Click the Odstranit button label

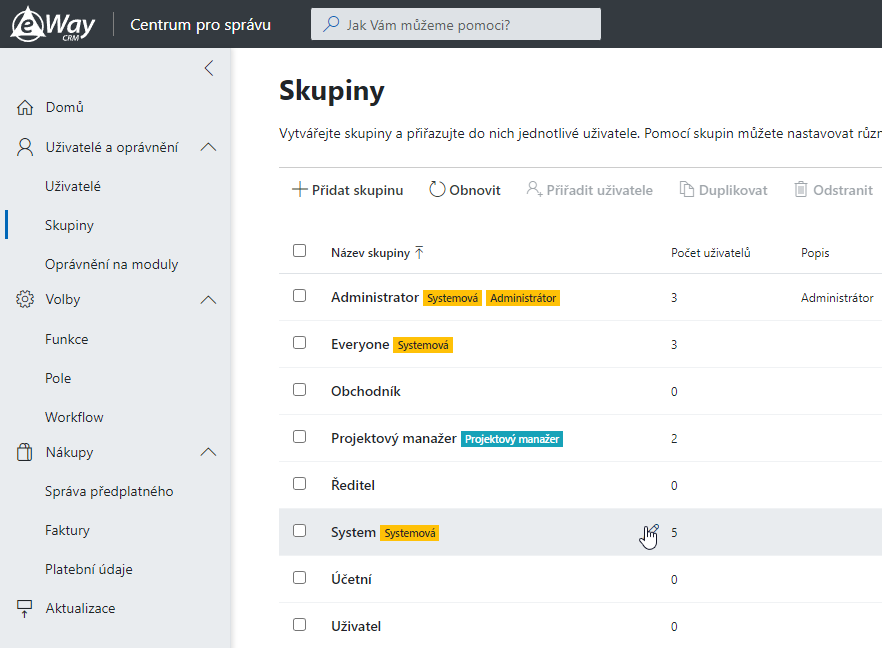coord(843,190)
